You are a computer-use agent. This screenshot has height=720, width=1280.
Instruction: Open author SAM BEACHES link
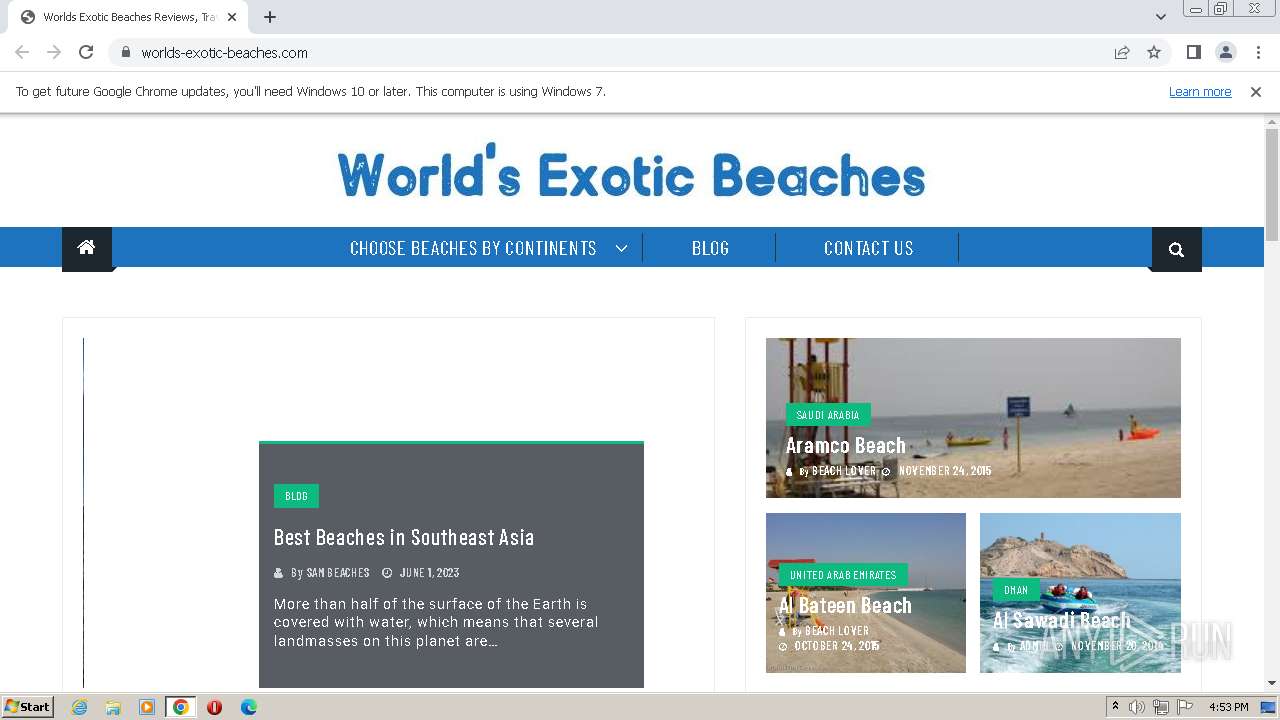click(338, 573)
